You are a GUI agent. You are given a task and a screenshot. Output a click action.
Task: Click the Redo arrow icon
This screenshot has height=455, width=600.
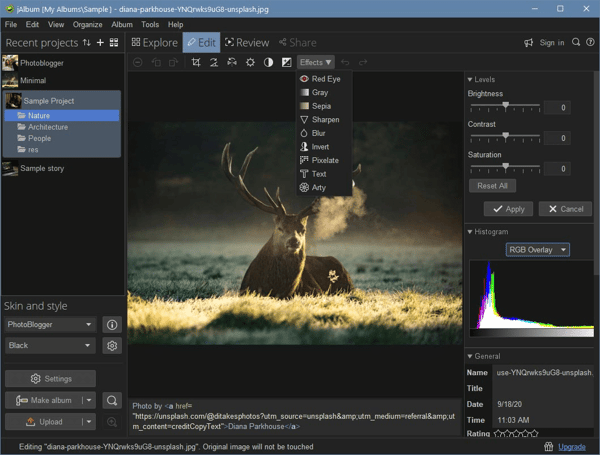[x=363, y=62]
